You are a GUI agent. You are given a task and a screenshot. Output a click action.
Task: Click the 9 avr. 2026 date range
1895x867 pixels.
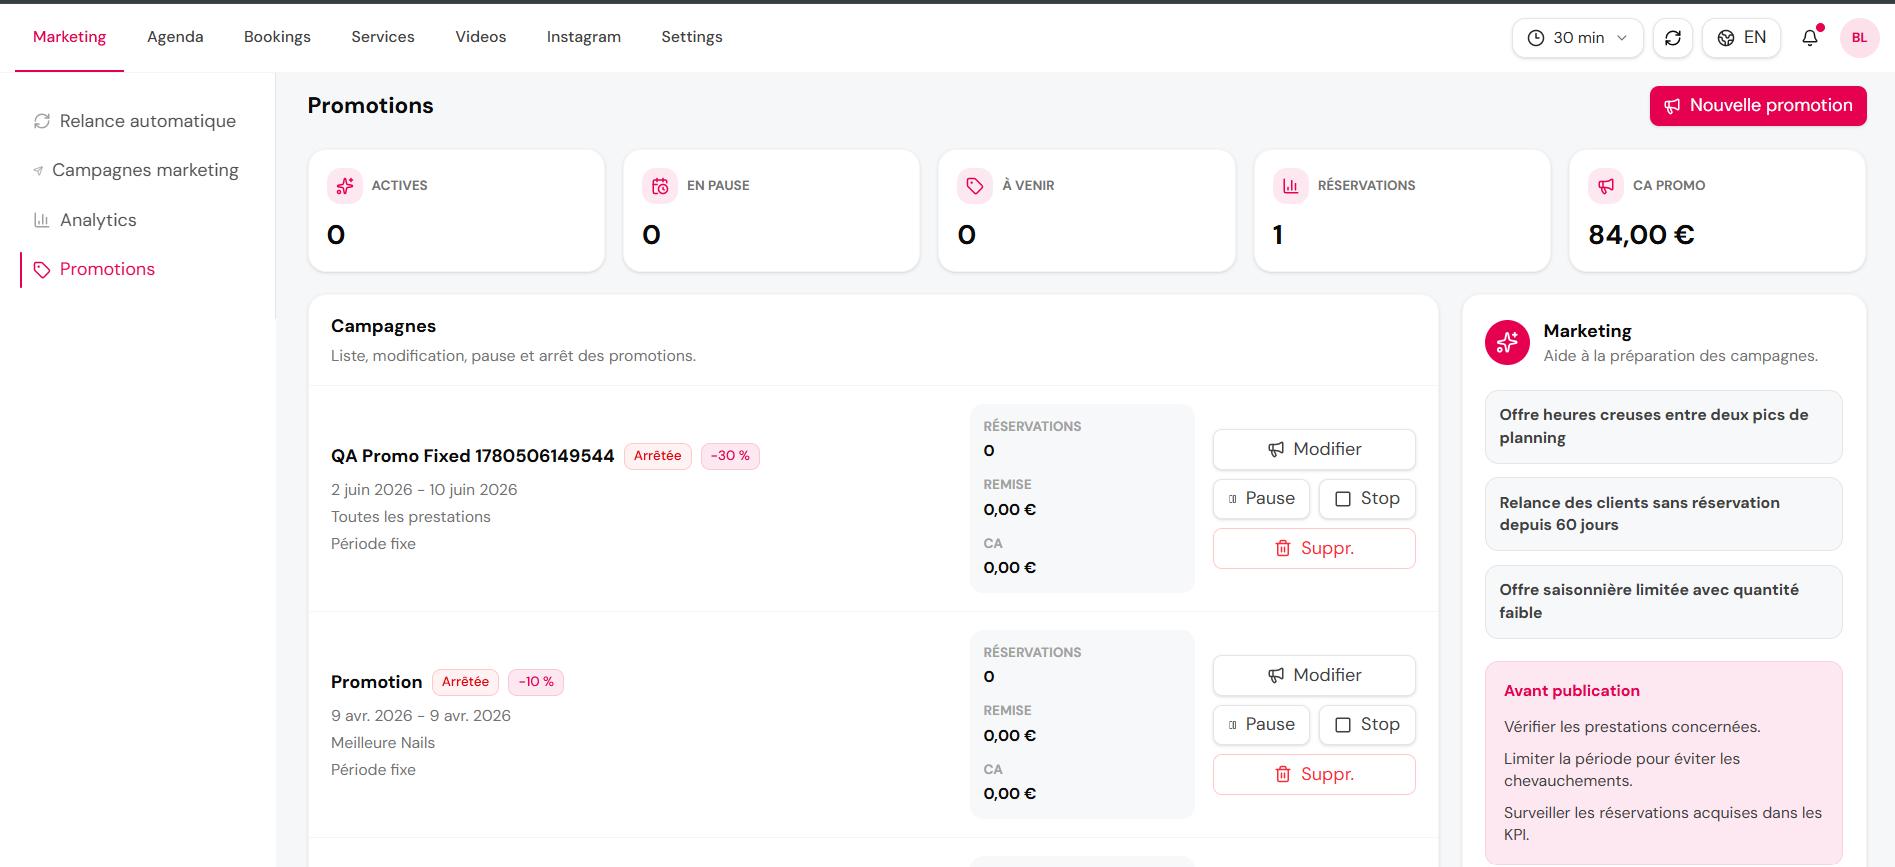(421, 716)
